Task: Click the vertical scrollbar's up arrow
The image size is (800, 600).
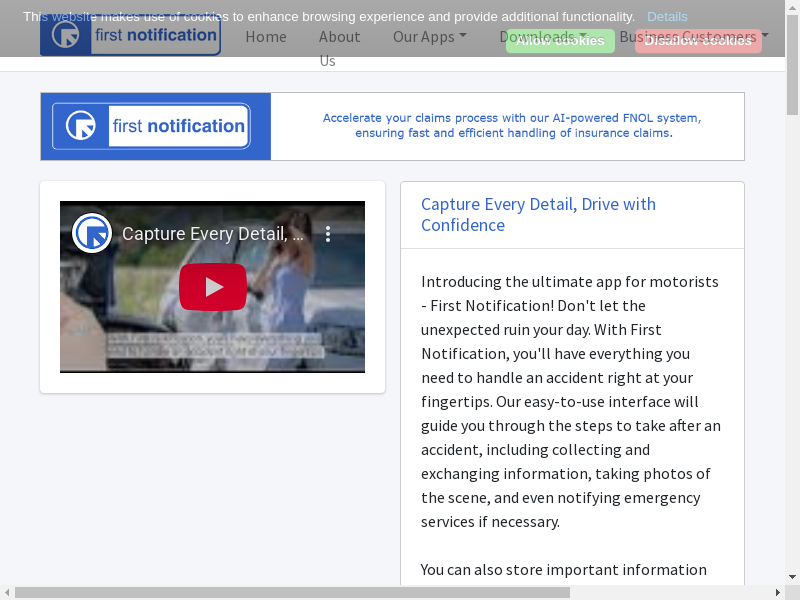Action: [792, 7]
